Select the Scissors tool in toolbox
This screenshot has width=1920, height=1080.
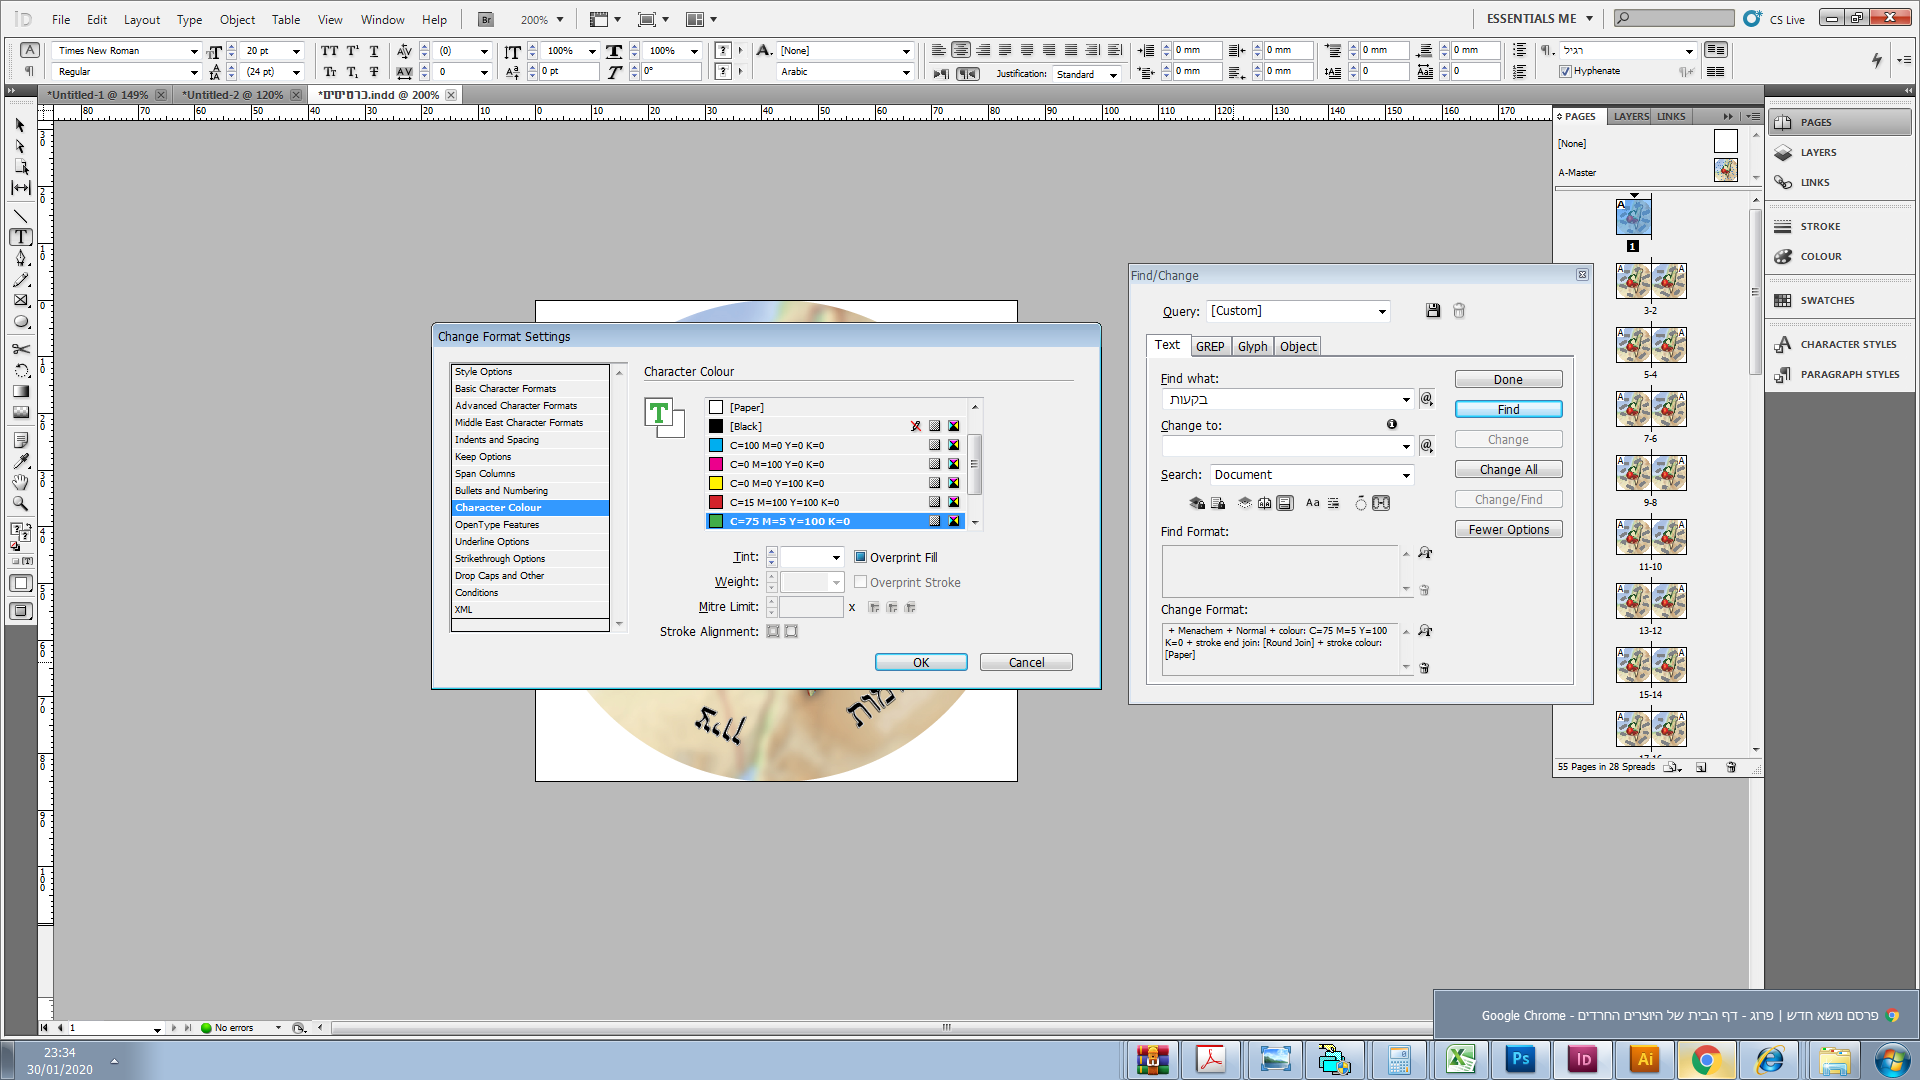(x=20, y=349)
